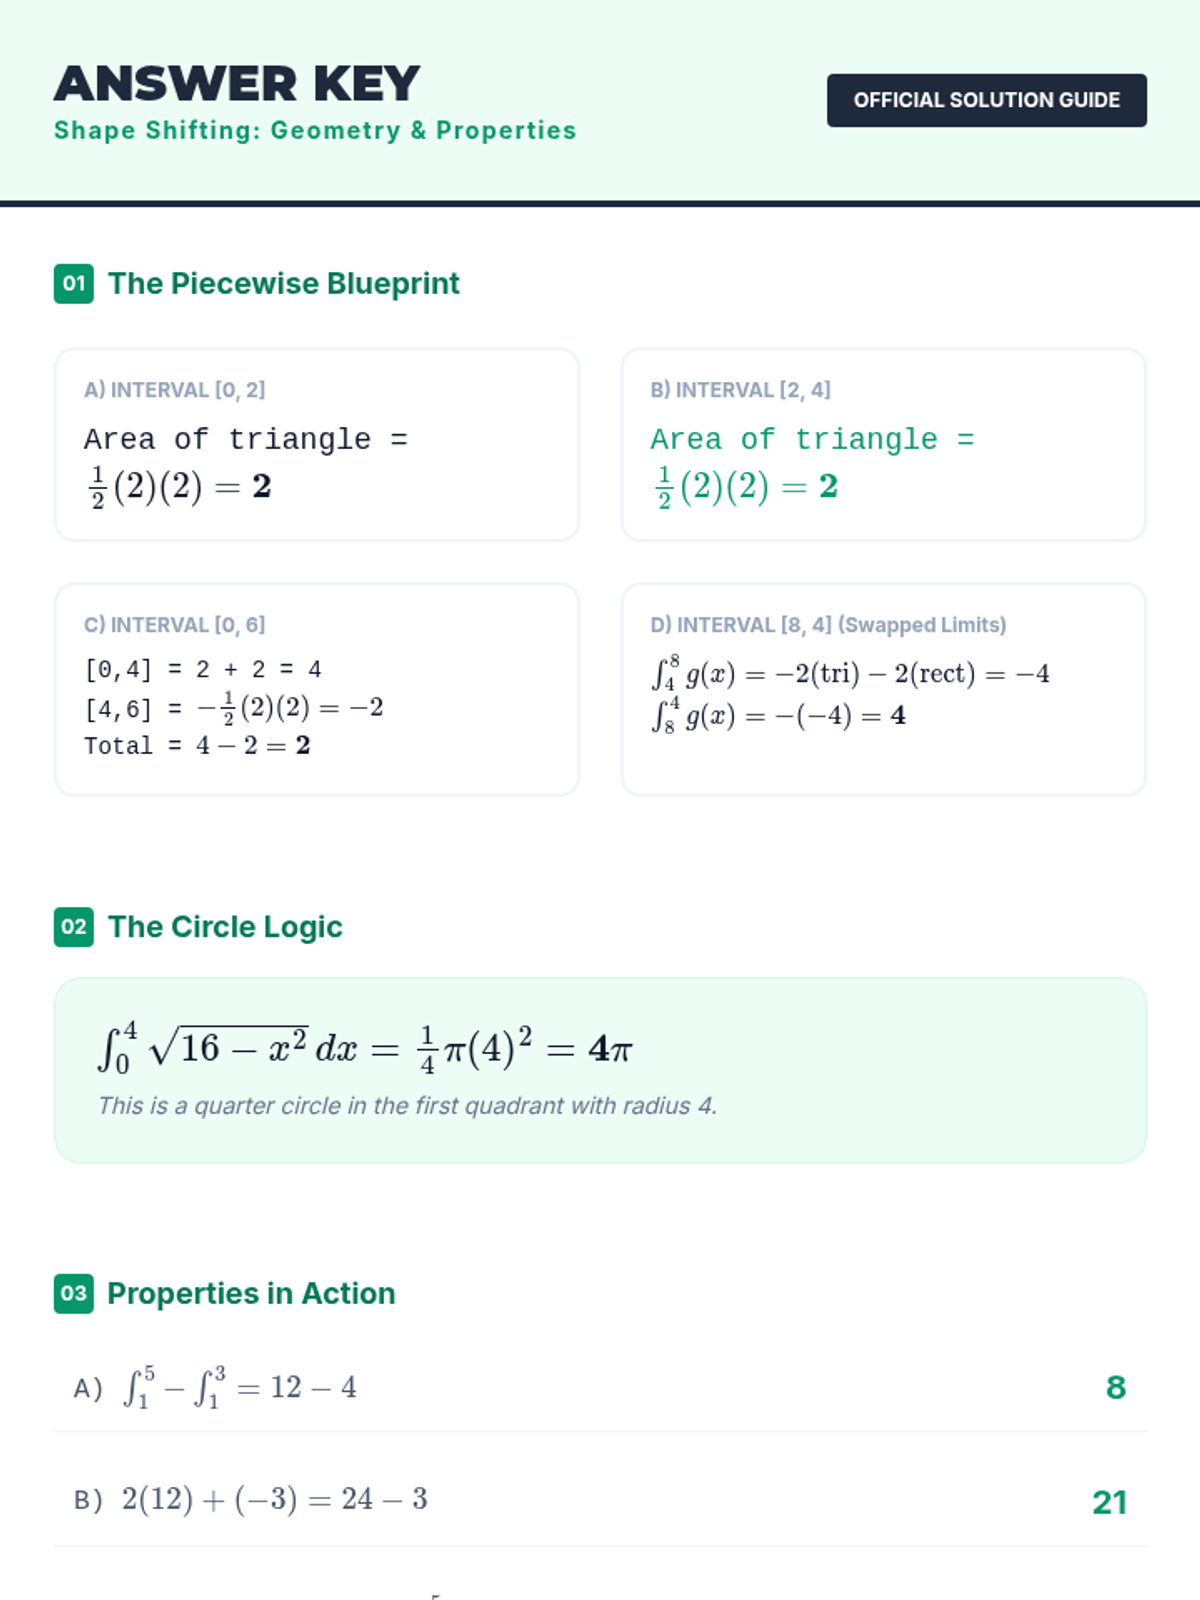The image size is (1200, 1600).
Task: Click the quarter circle integral formula
Action: [x=365, y=1048]
